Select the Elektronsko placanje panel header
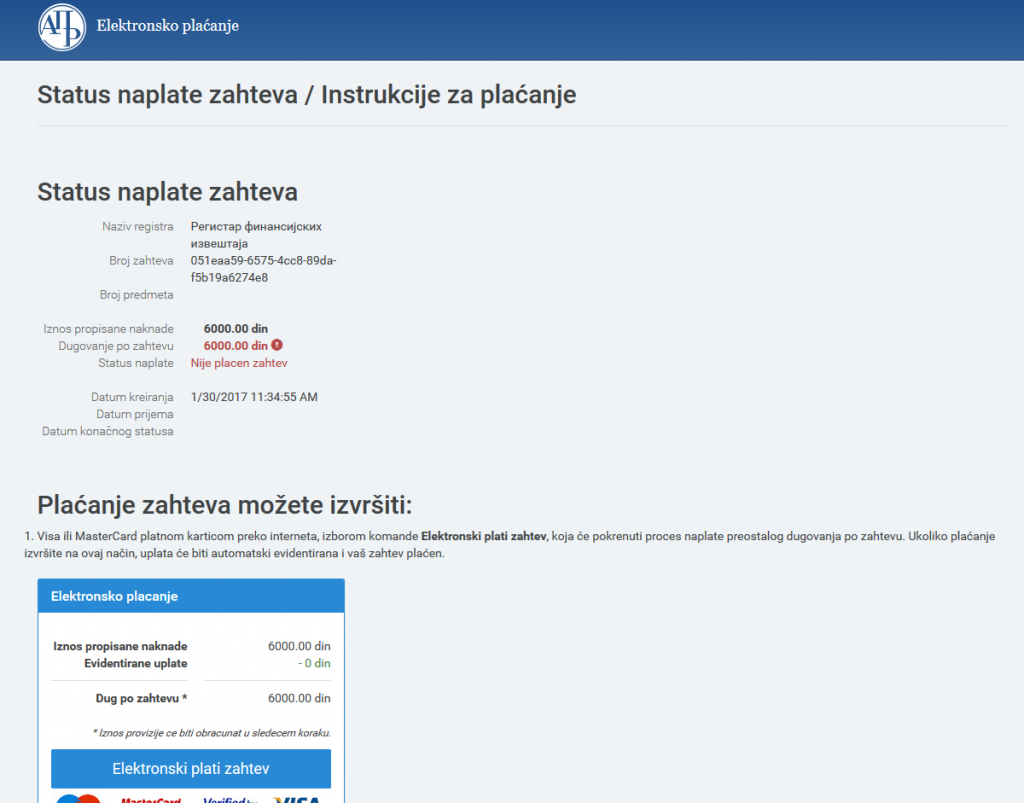 (114, 596)
